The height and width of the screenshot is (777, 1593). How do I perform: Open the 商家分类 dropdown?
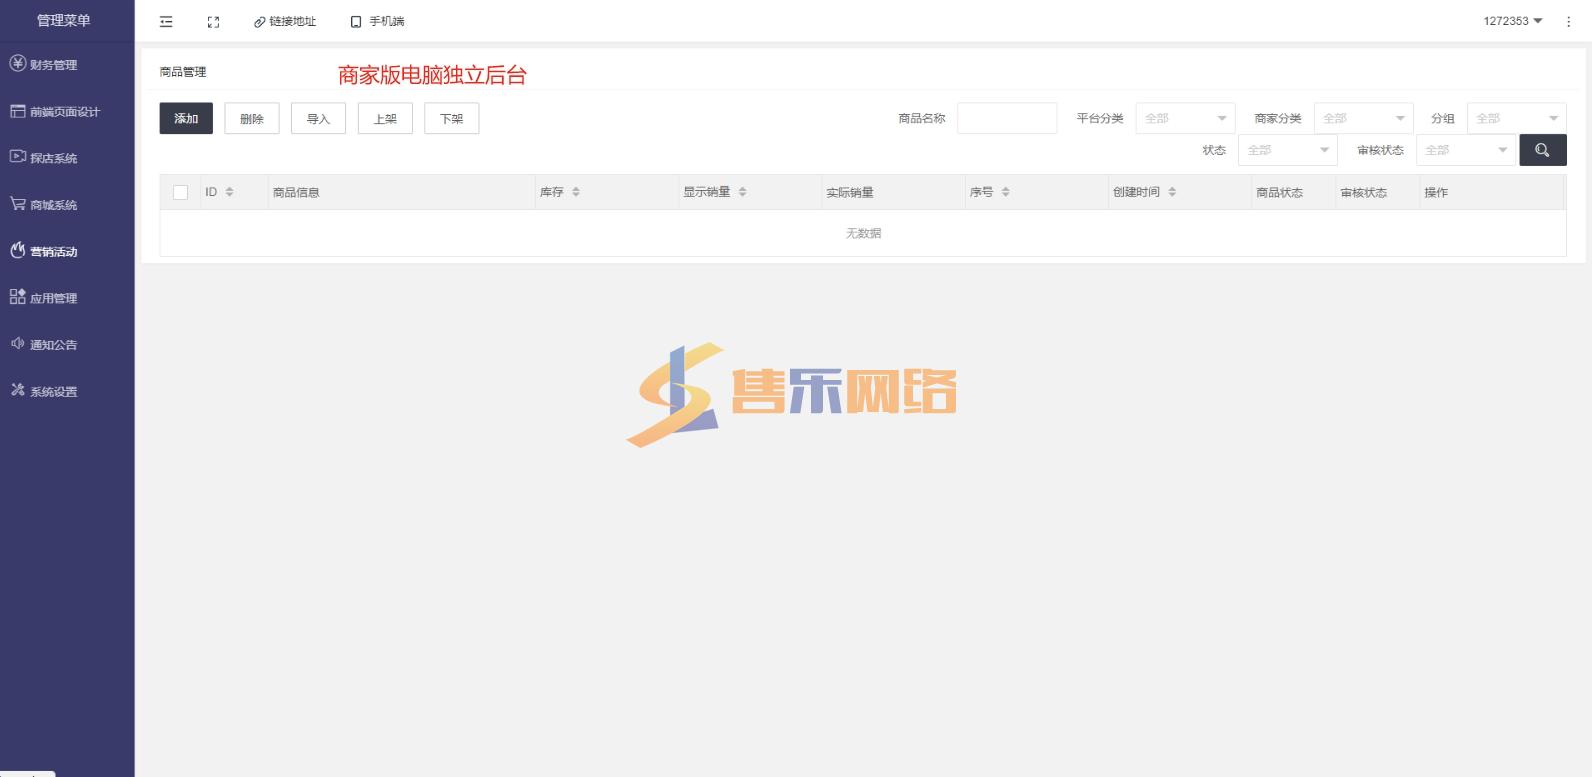point(1363,118)
